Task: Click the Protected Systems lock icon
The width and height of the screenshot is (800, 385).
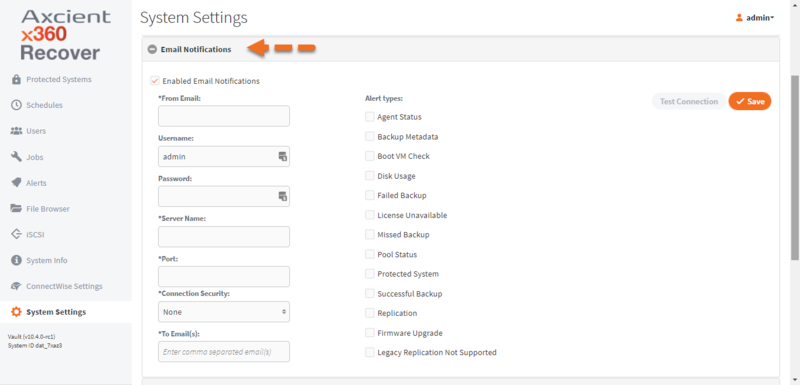Action: pos(16,80)
